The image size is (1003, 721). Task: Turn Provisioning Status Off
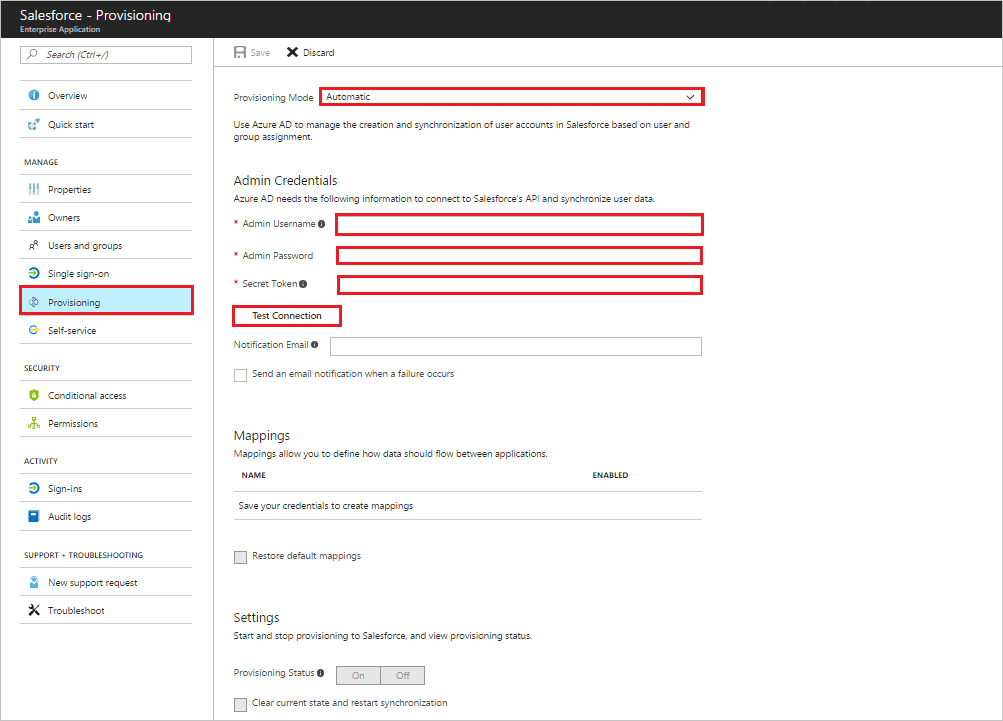click(x=403, y=675)
